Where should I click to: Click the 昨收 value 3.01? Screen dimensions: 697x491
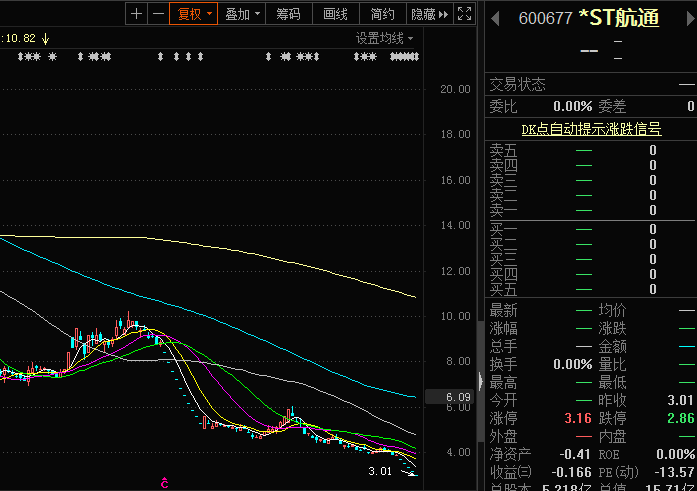680,400
